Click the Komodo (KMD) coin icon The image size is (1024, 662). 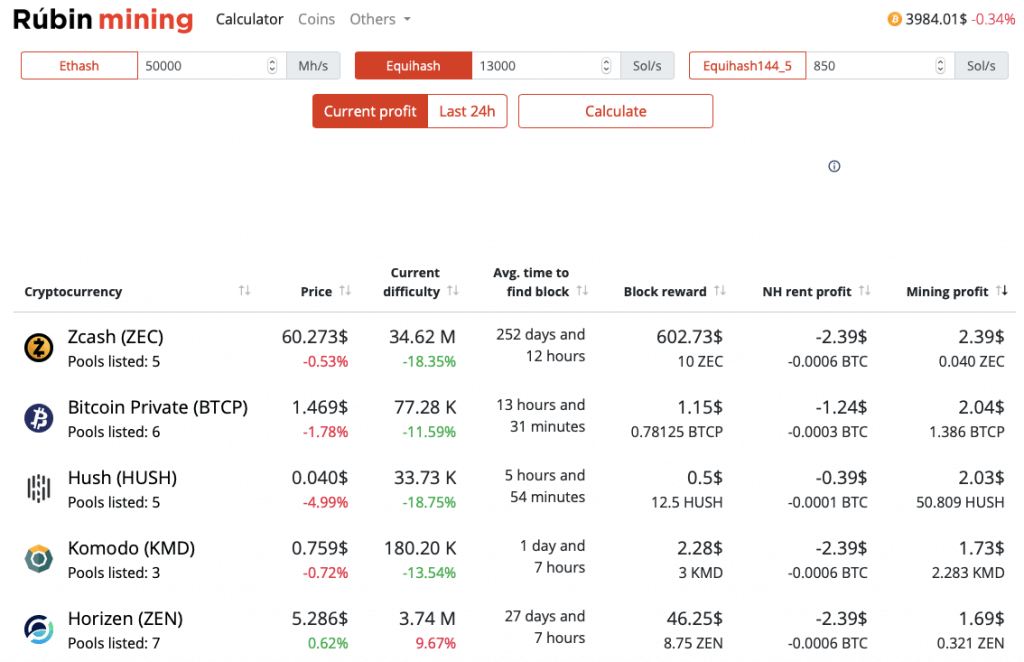[x=38, y=559]
